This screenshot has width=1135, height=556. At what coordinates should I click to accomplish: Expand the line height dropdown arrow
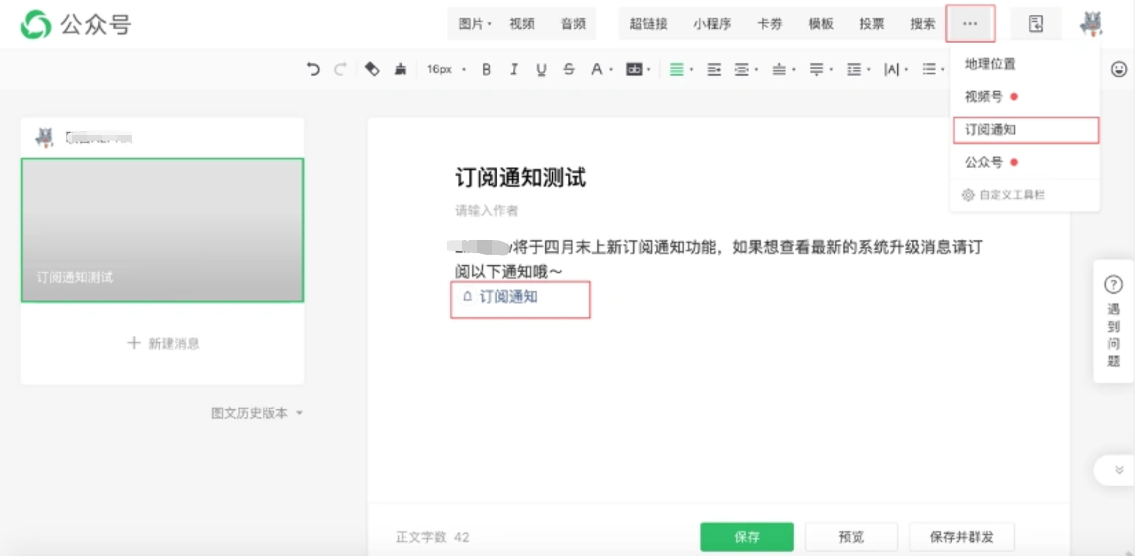click(x=869, y=70)
